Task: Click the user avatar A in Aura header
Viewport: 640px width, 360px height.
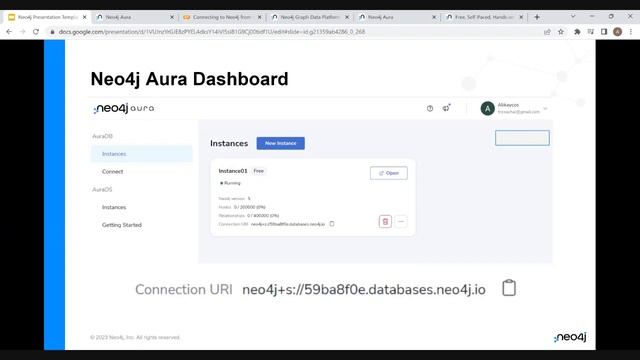Action: pos(487,109)
